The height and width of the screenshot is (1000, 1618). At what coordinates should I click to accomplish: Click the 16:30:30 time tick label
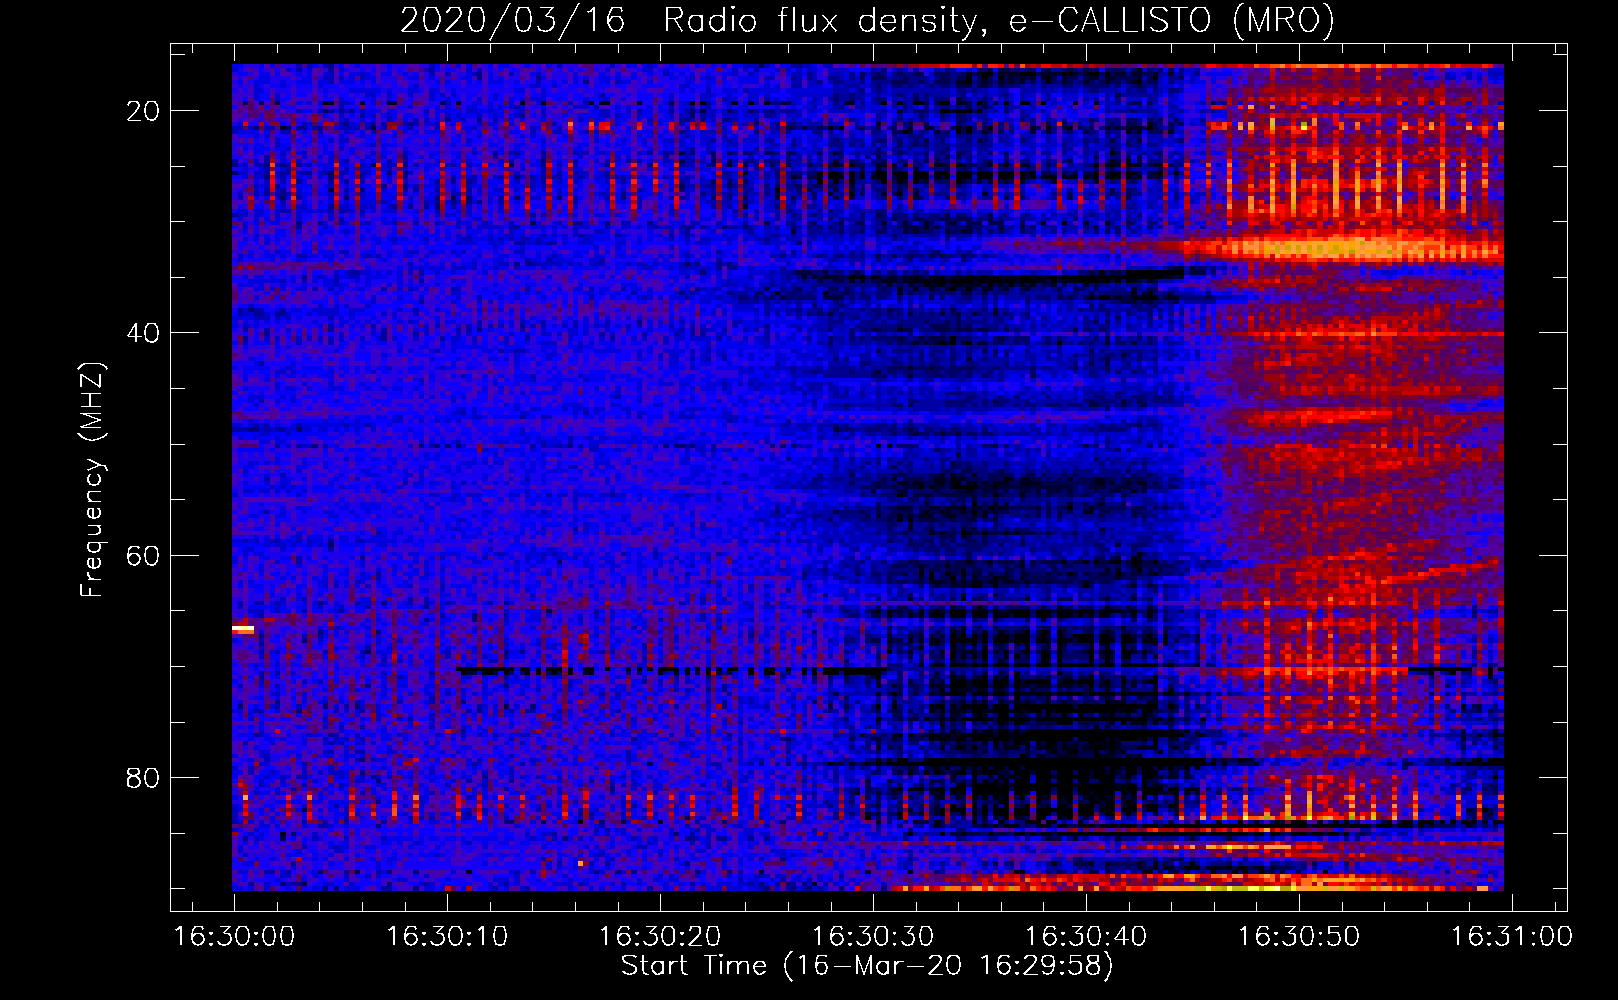[873, 937]
